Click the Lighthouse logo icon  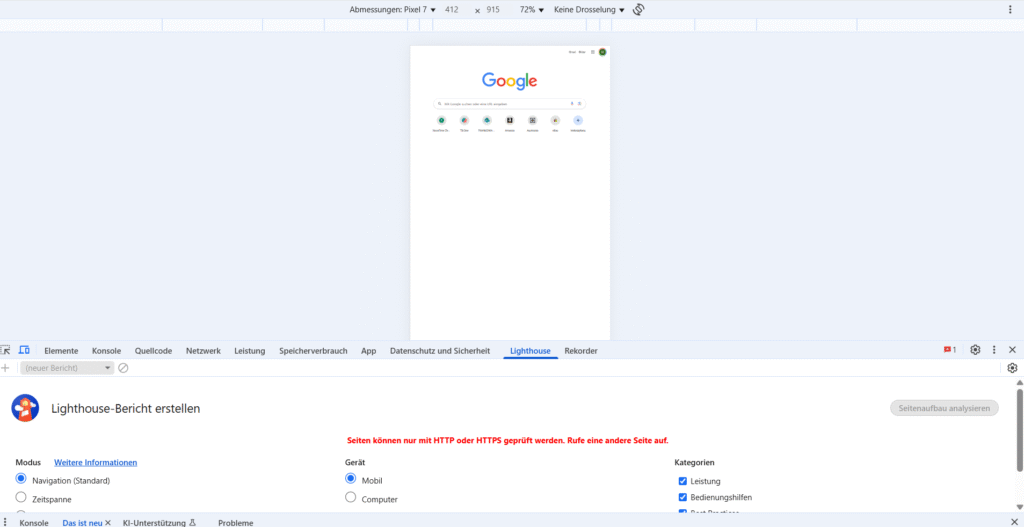25,408
